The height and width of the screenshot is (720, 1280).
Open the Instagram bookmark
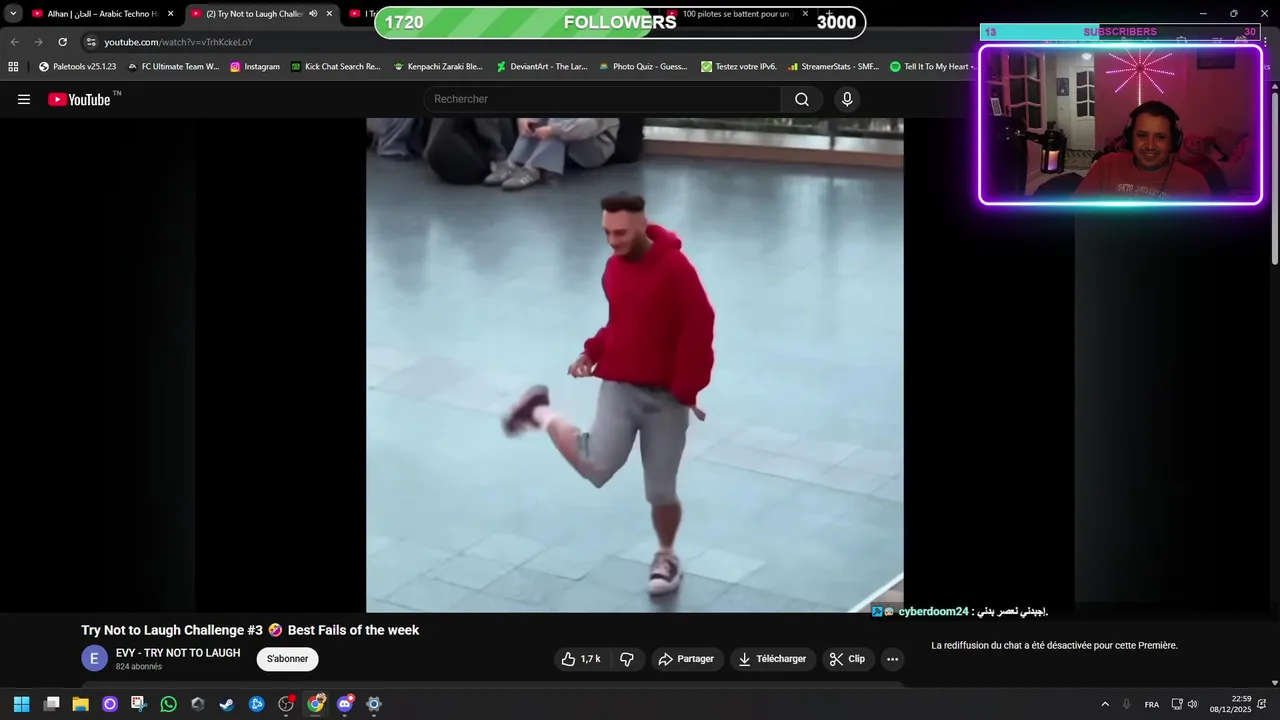[x=255, y=67]
